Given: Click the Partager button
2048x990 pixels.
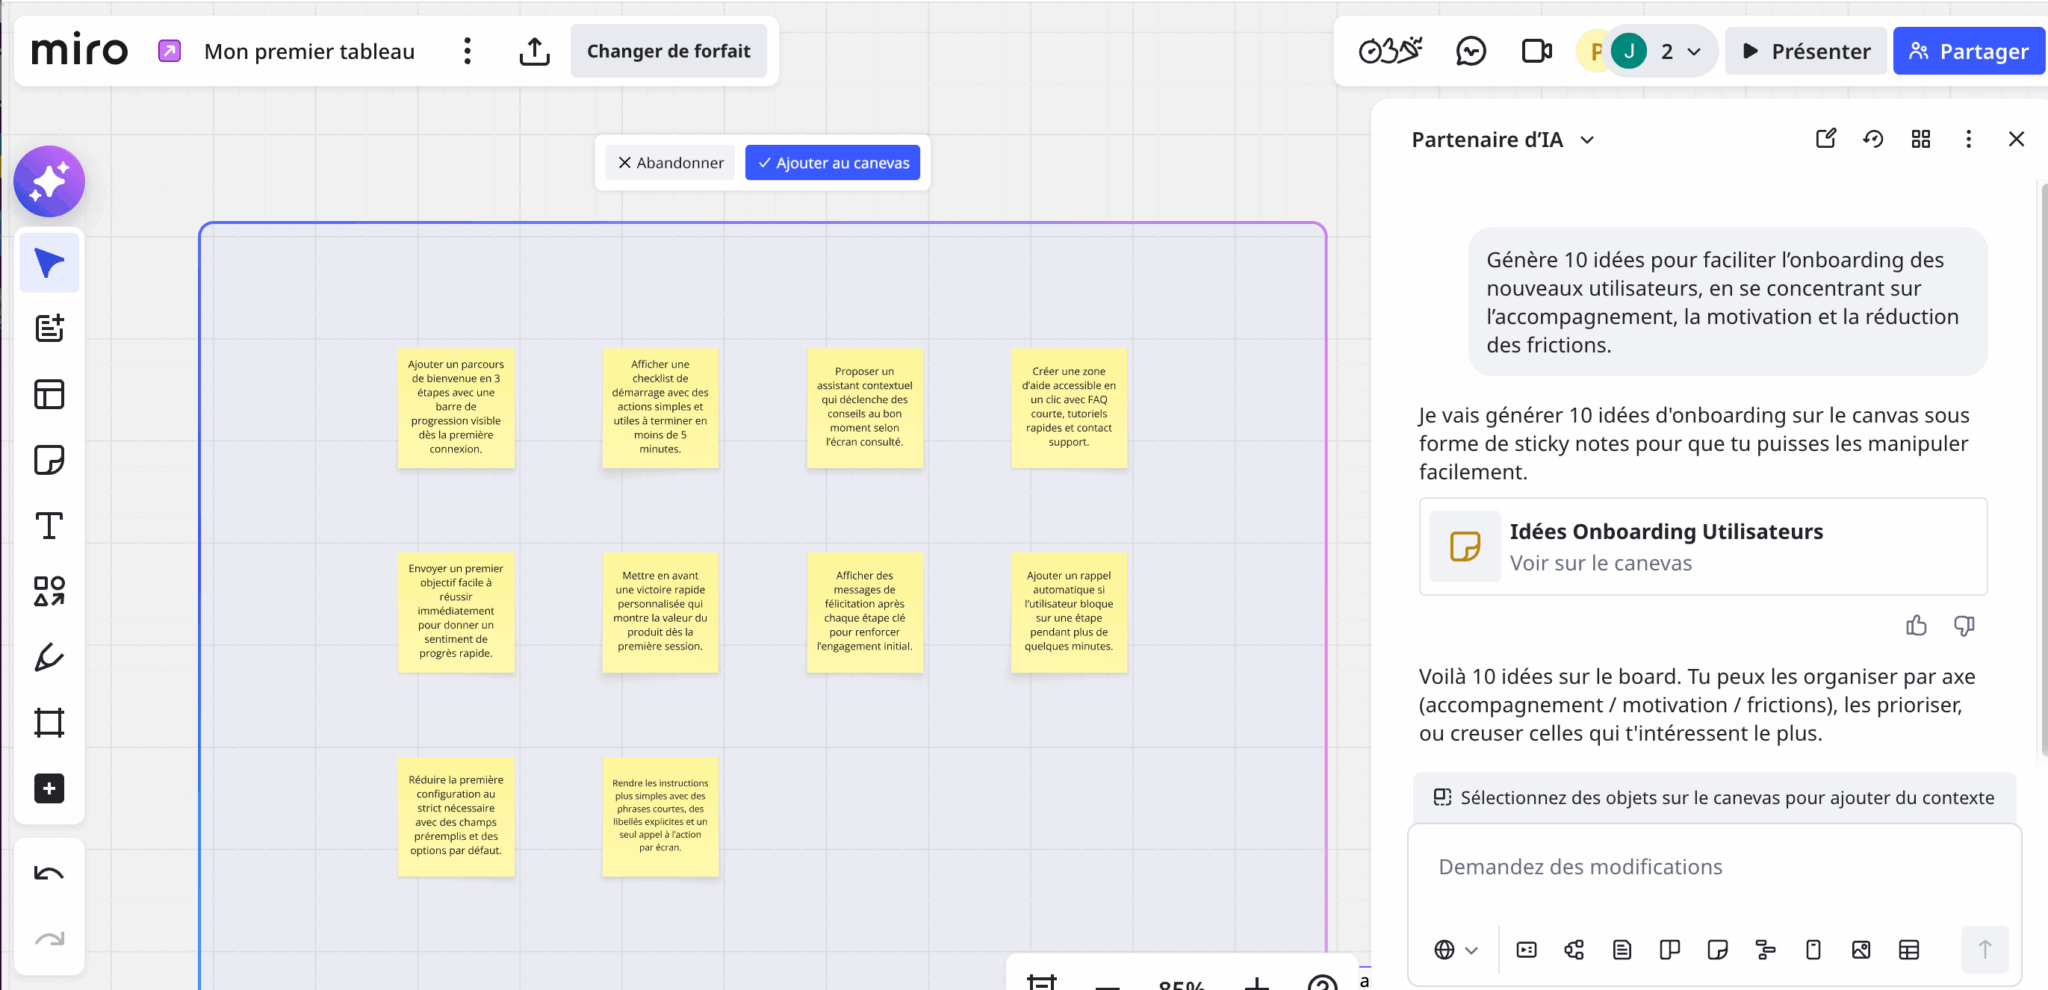Looking at the screenshot, I should [1968, 51].
